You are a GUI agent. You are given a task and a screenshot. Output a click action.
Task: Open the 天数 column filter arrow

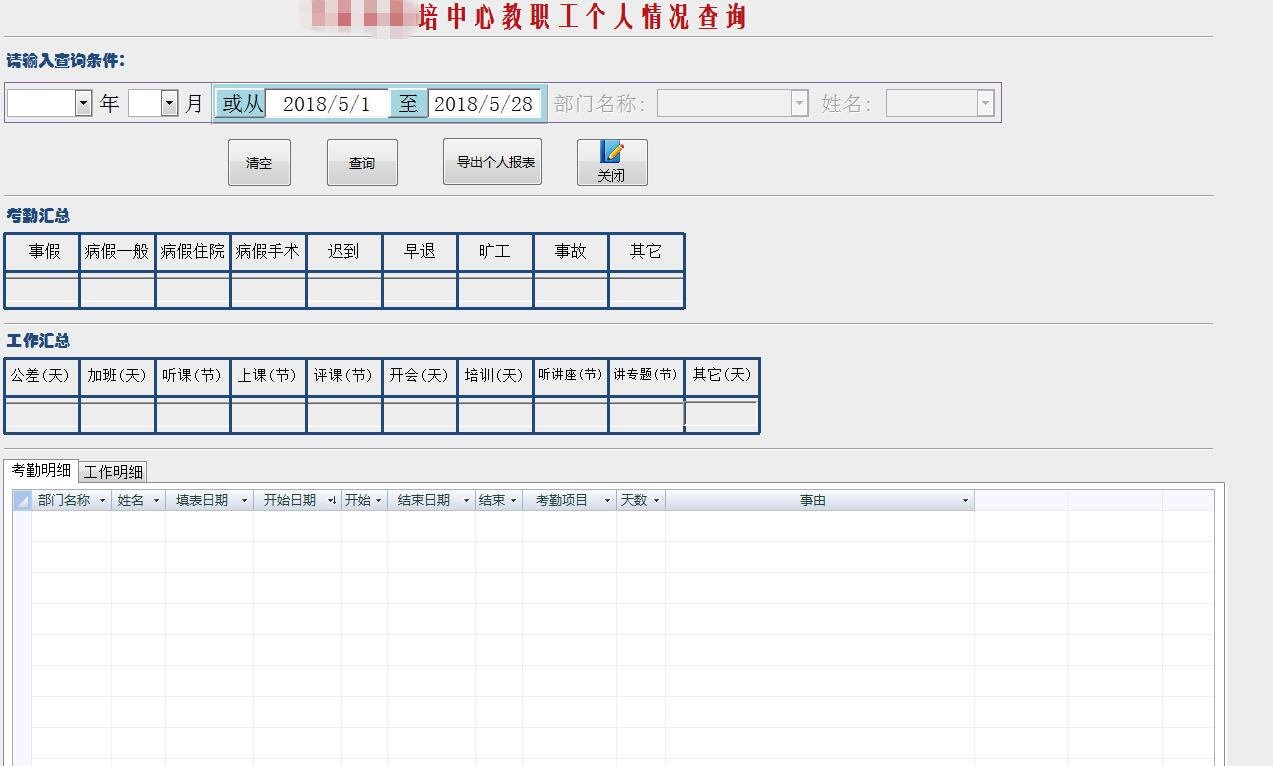point(656,501)
